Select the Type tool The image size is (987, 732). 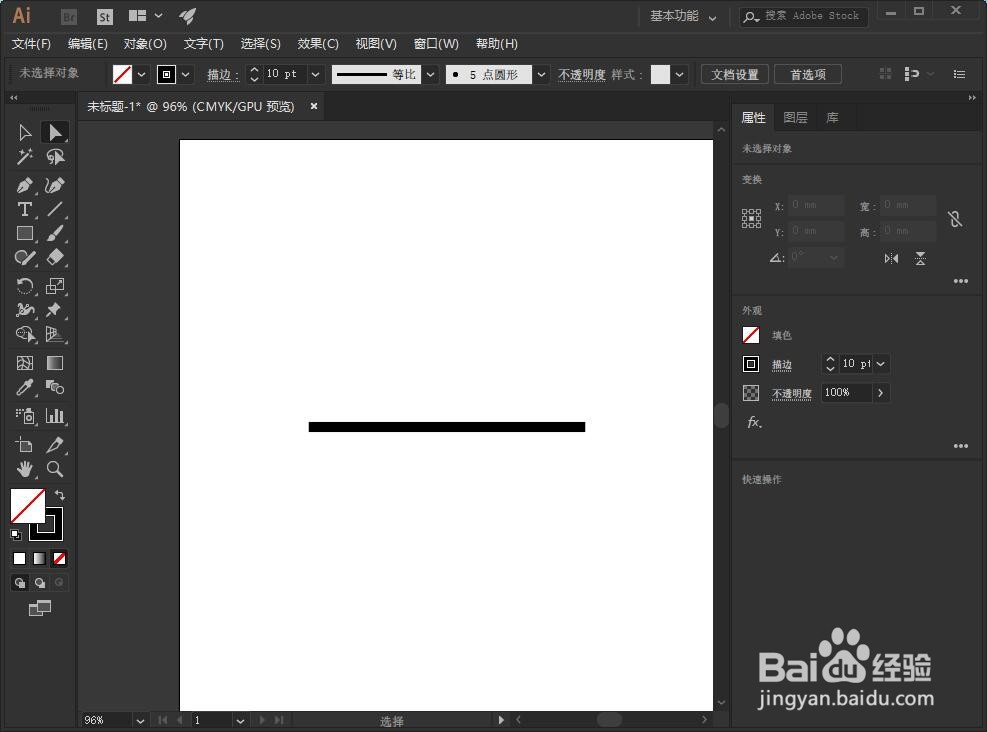(25, 209)
